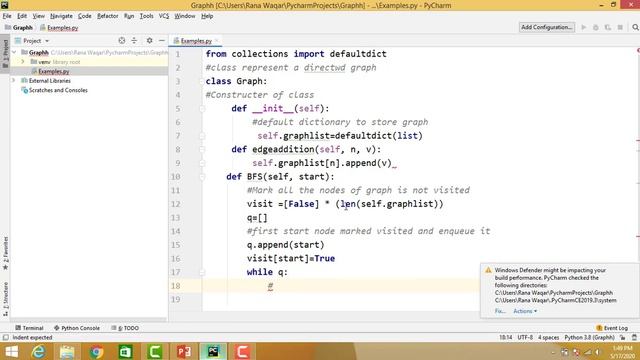This screenshot has height=360, width=640.
Task: Toggle the 2: Favorites side tab
Action: pos(5,253)
